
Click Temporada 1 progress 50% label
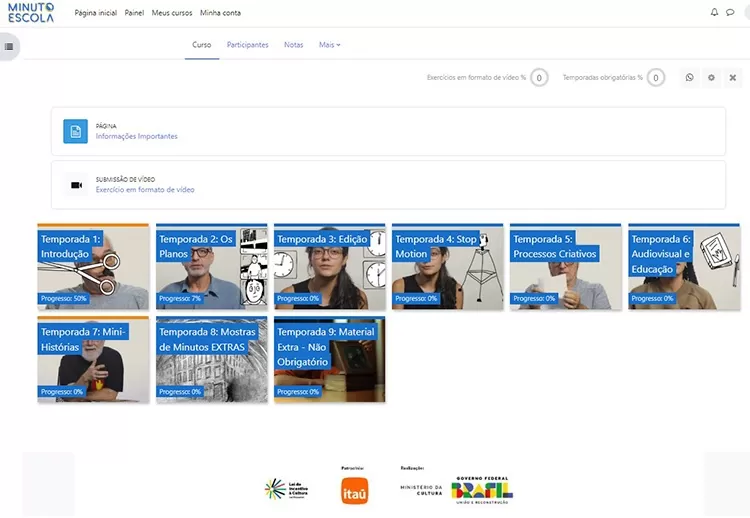[64, 298]
